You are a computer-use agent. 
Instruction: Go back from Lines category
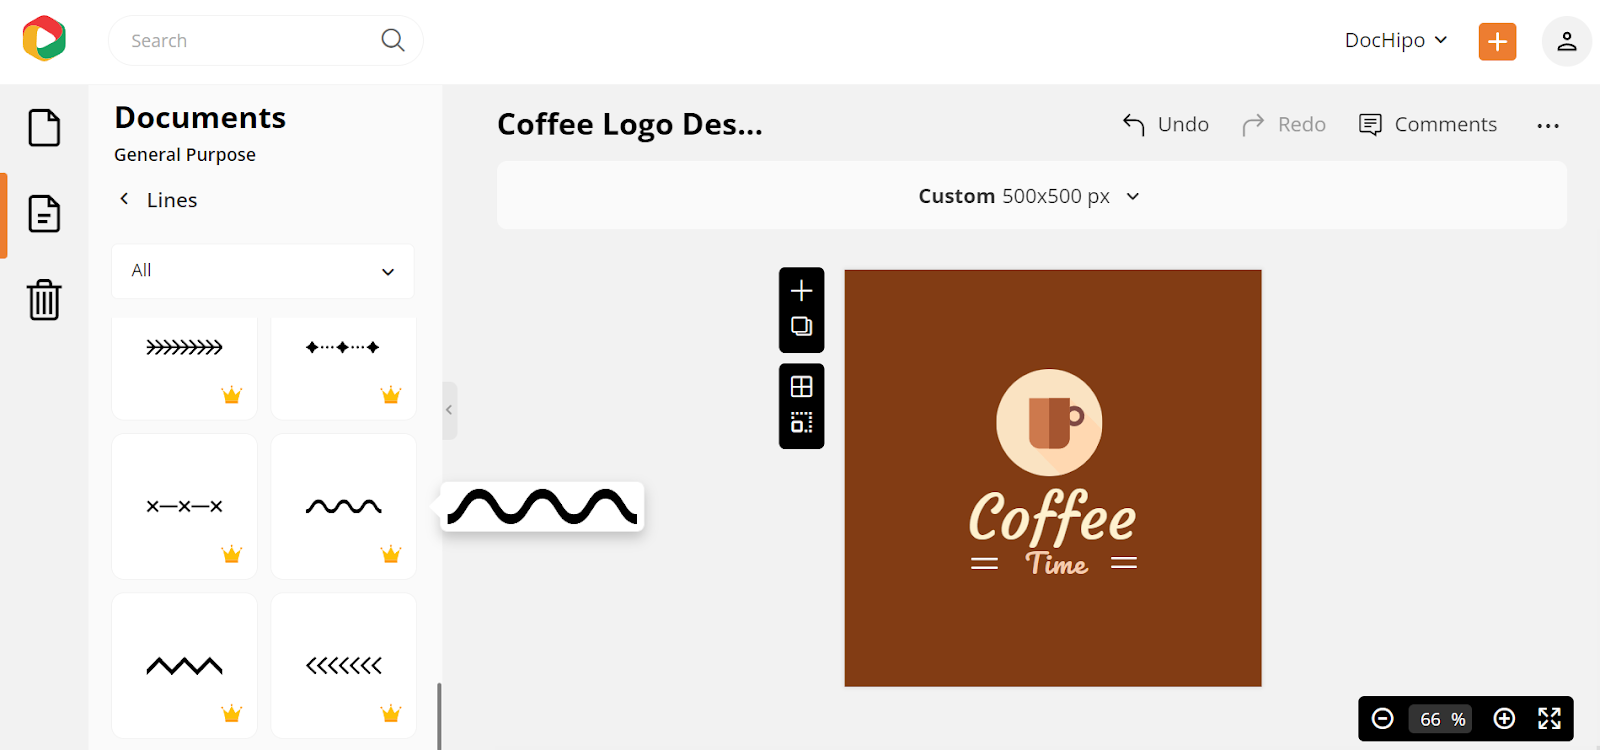pos(124,199)
